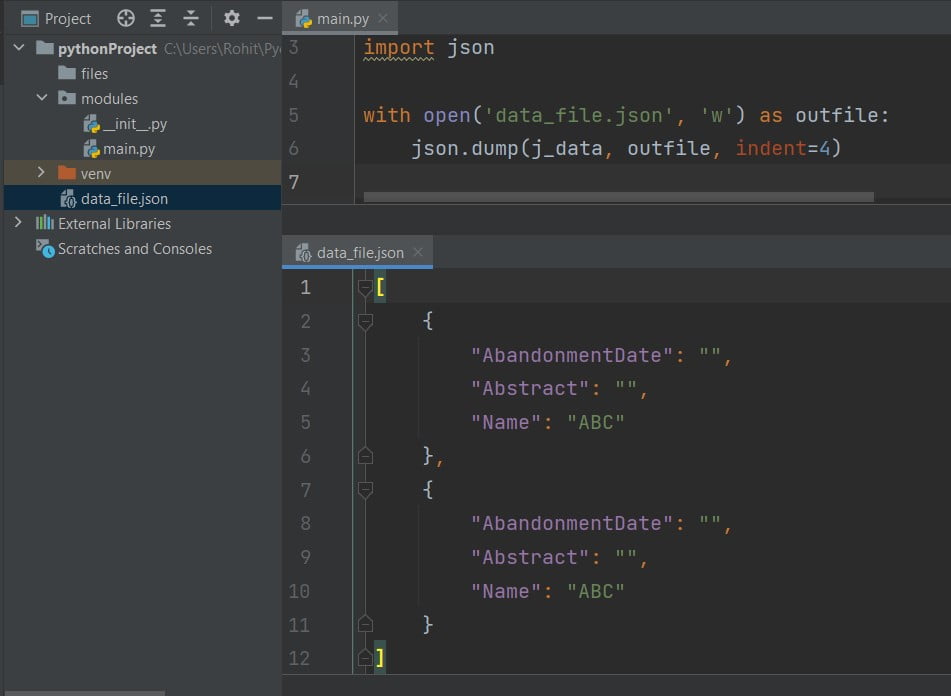Close the data_file.json tab
Viewport: 951px width, 696px height.
pos(418,252)
